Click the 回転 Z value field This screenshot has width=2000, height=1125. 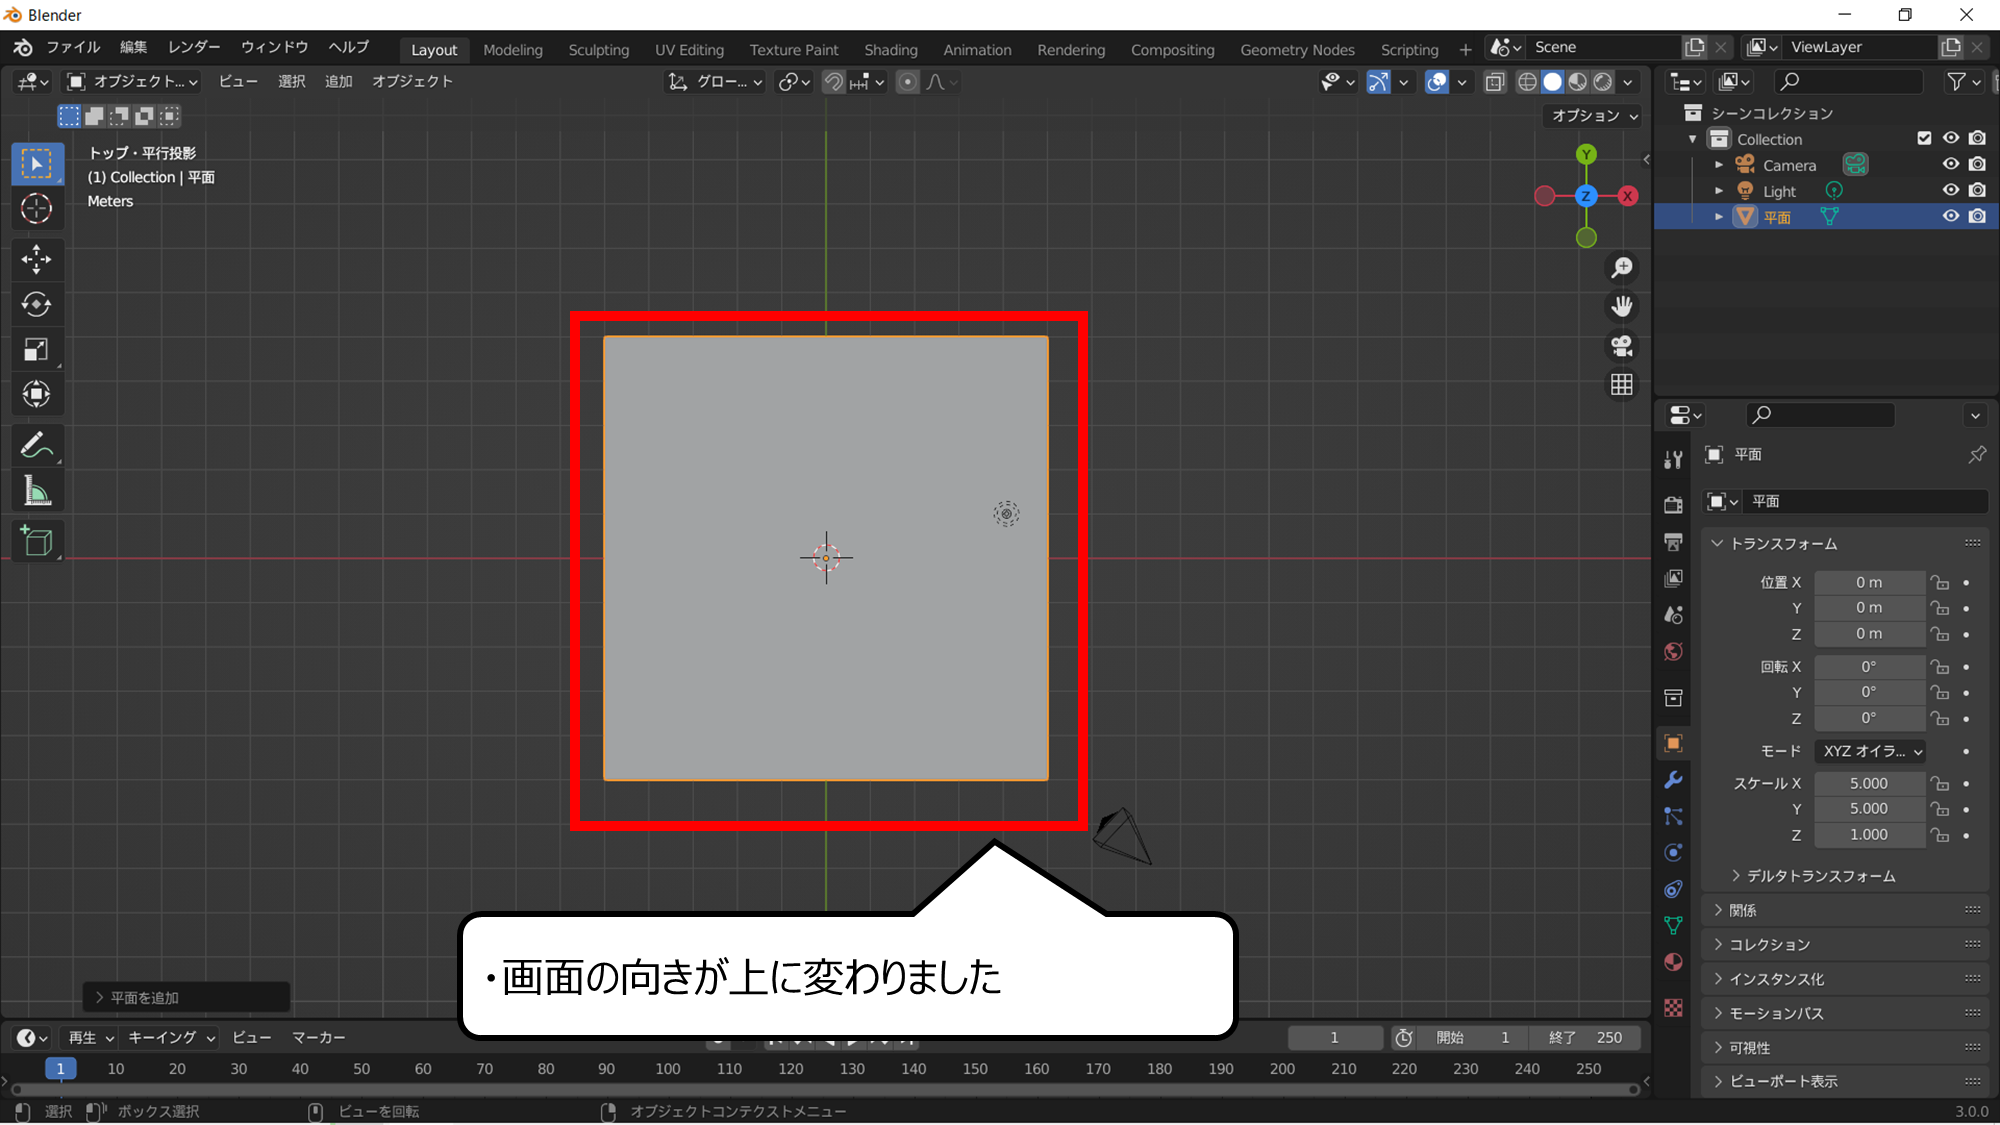tap(1869, 718)
